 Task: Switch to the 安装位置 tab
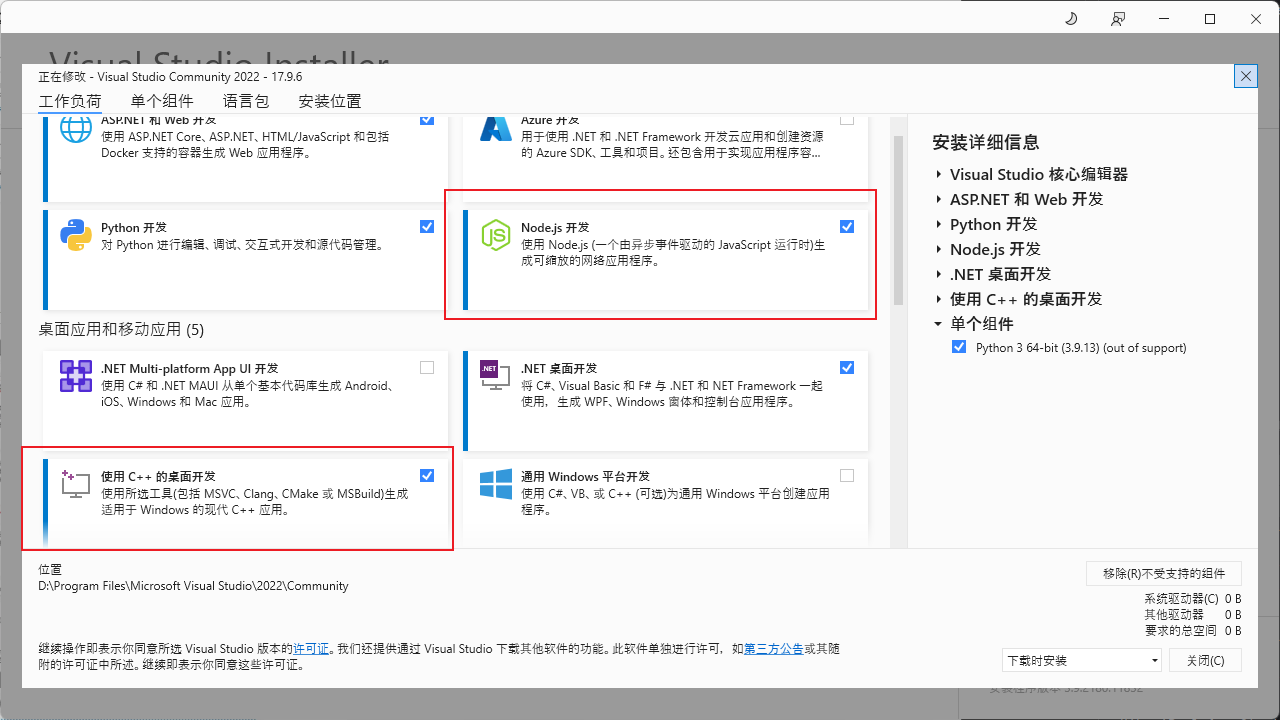pos(330,101)
